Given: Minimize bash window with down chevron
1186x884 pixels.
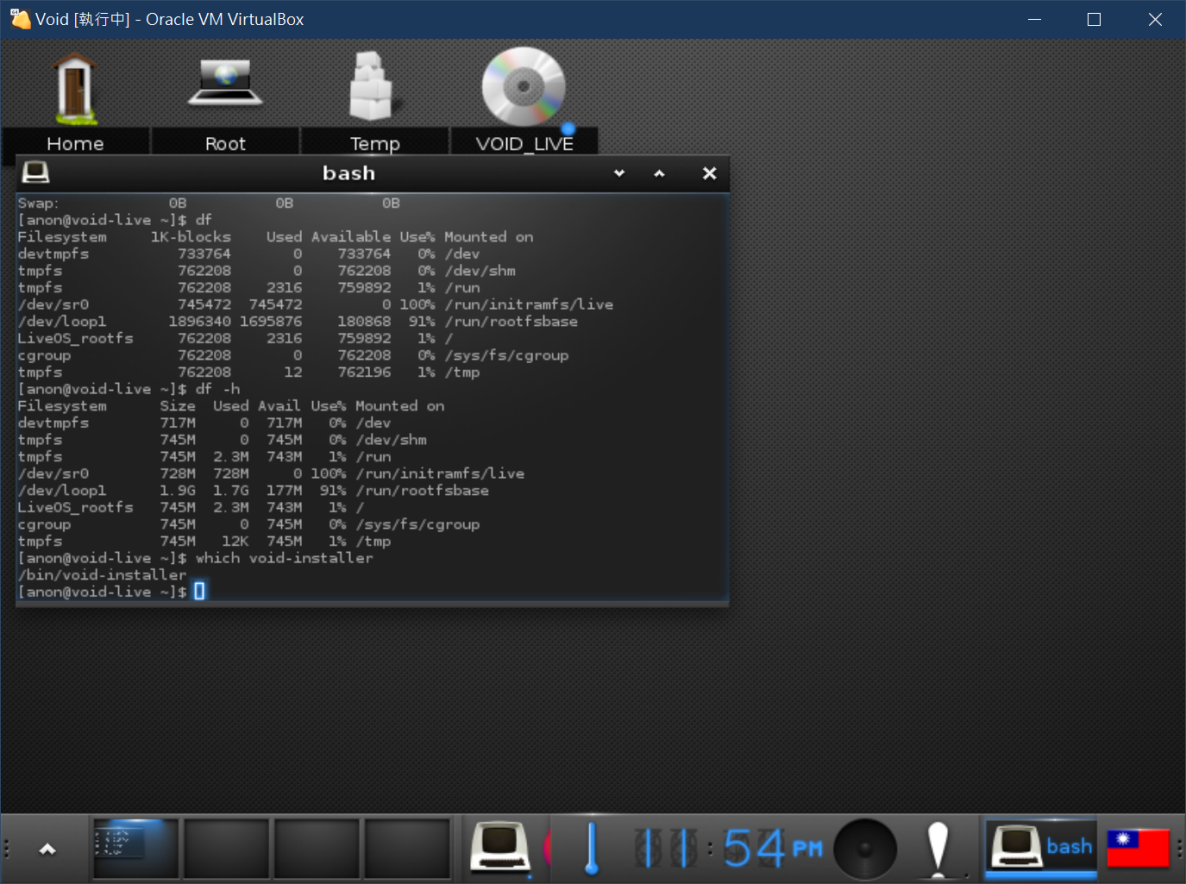Looking at the screenshot, I should click(x=619, y=173).
